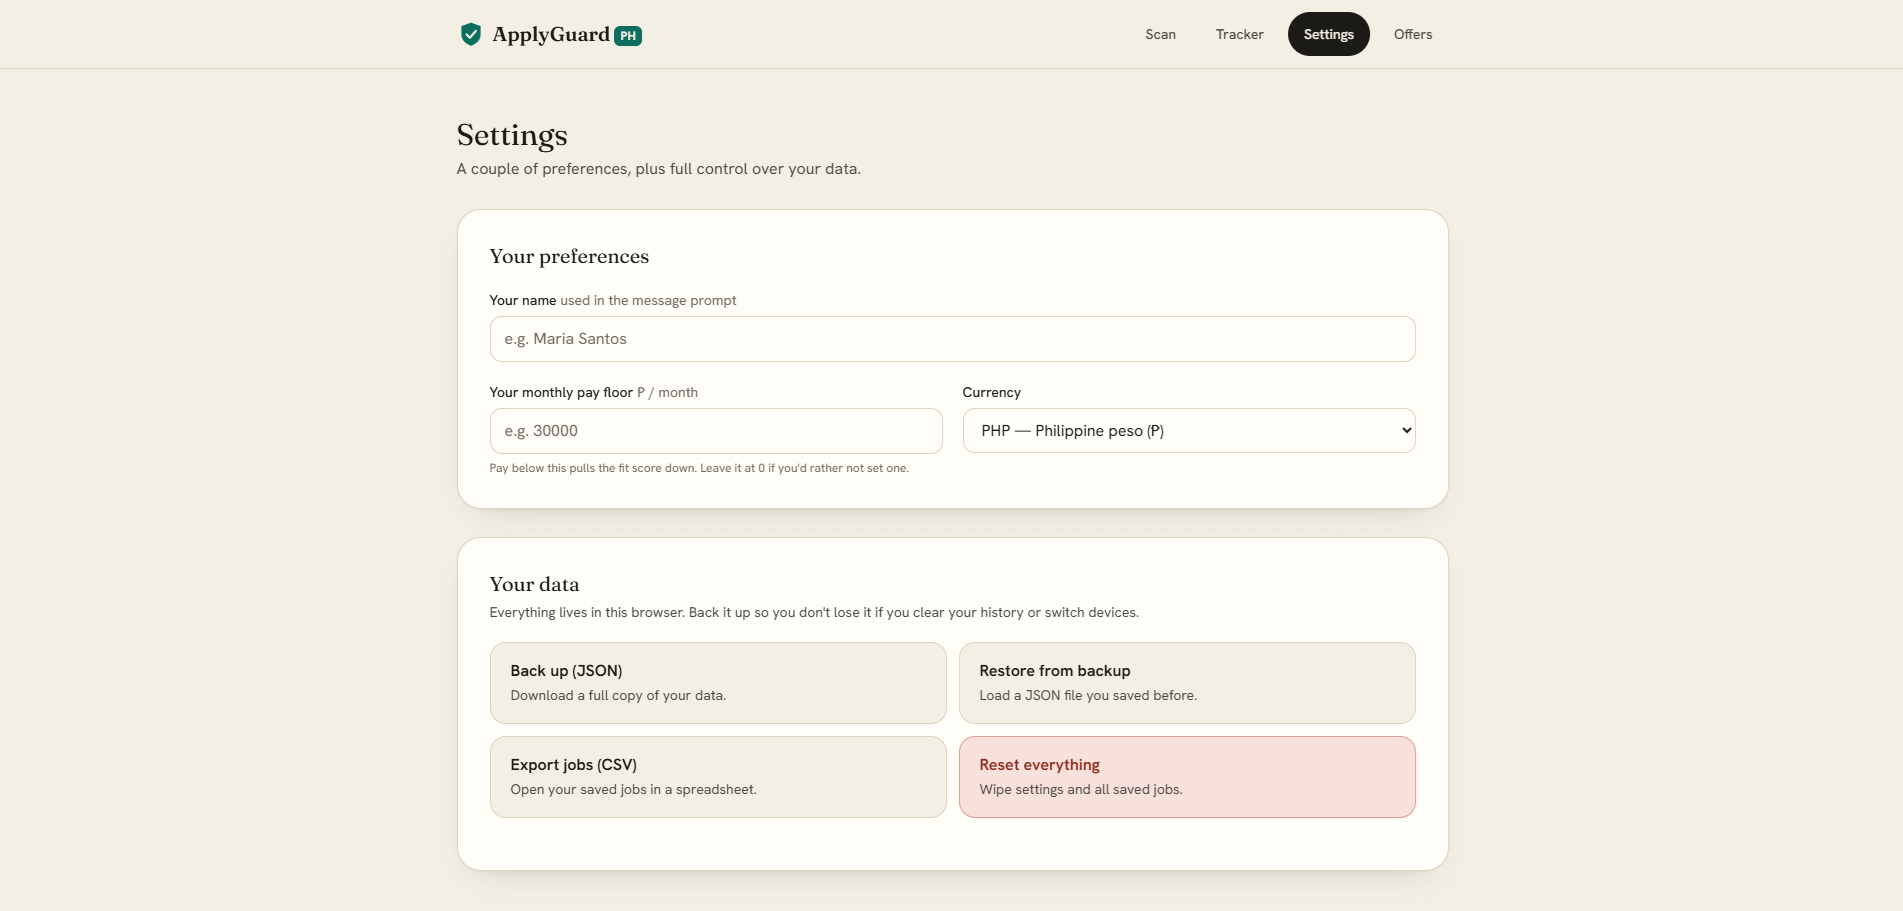
Task: Click the PH badge next to ApplyGuard
Action: 628,36
